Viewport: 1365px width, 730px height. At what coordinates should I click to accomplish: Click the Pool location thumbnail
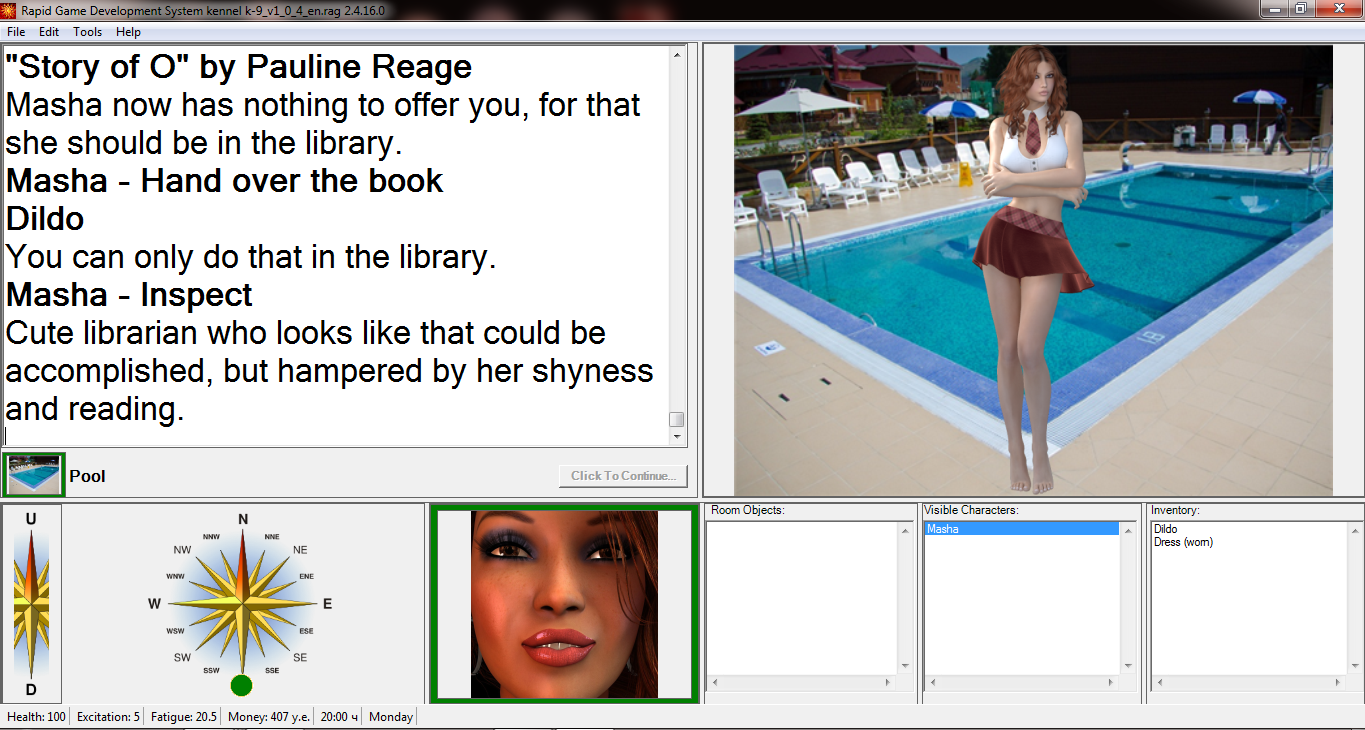[x=34, y=475]
